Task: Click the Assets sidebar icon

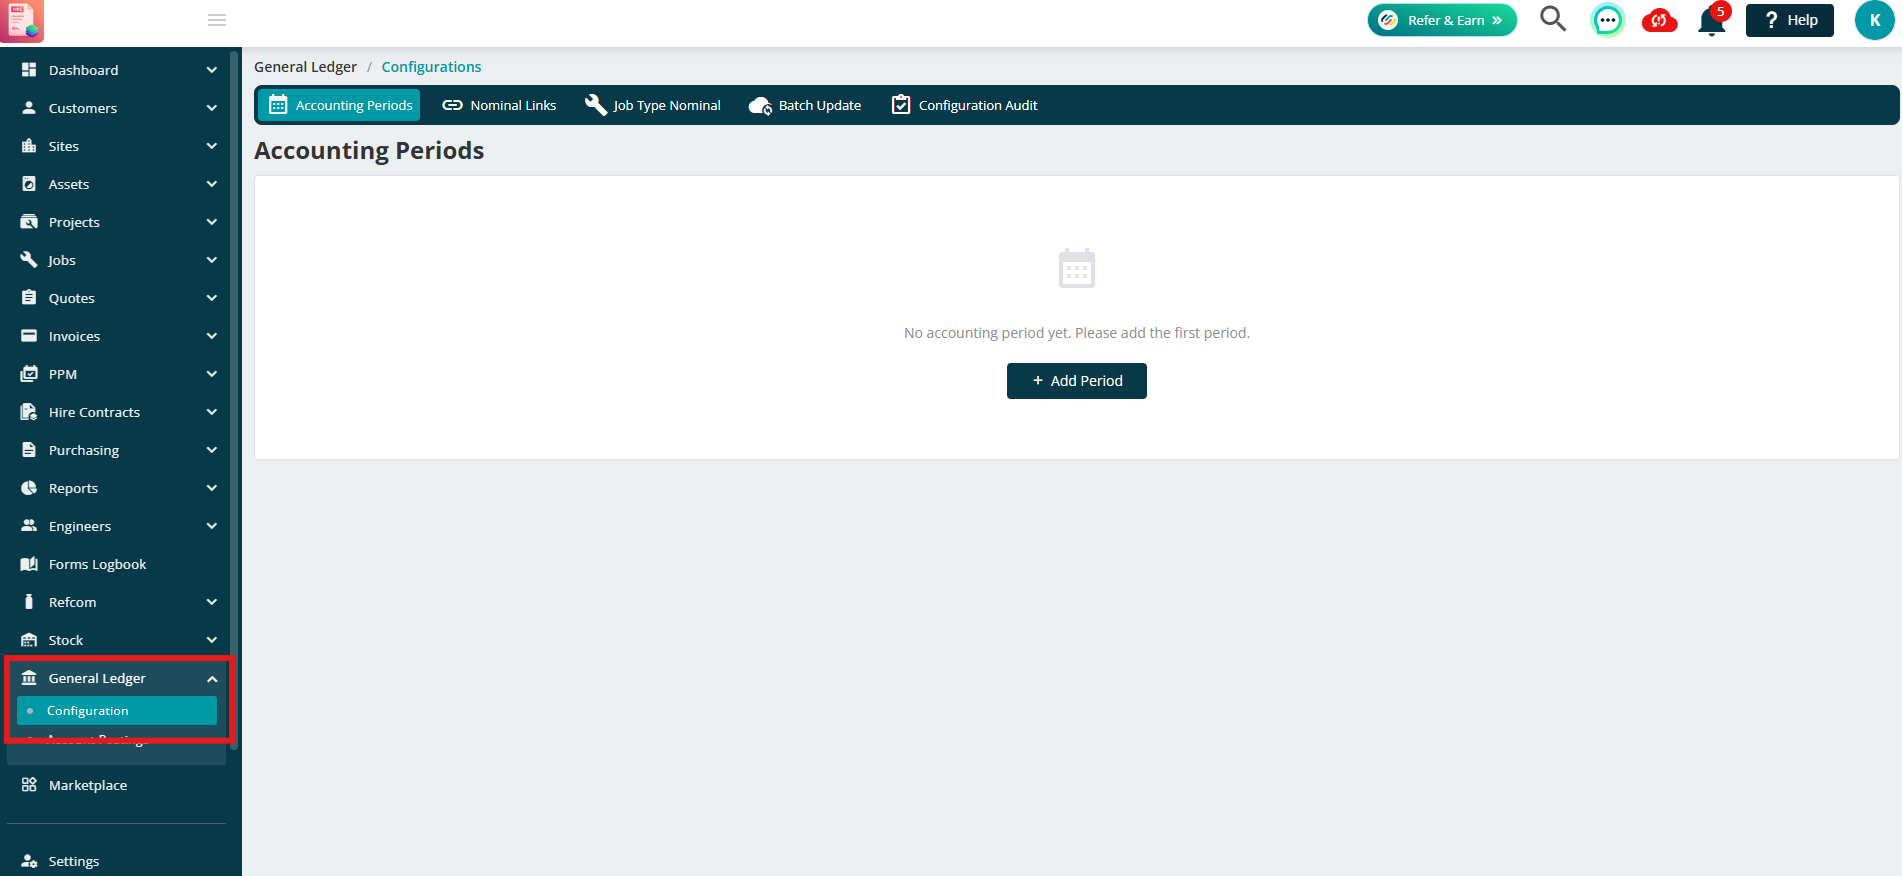Action: click(29, 184)
